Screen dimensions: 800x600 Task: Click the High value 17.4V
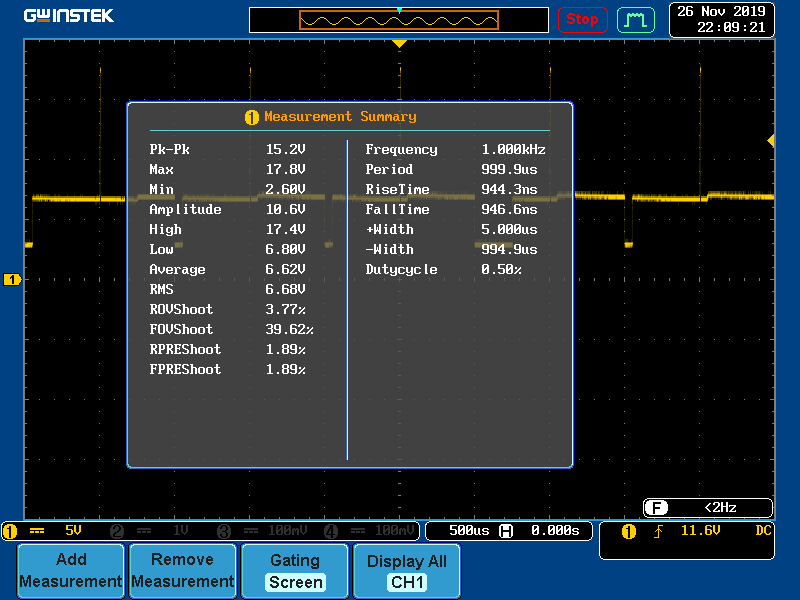click(x=285, y=229)
